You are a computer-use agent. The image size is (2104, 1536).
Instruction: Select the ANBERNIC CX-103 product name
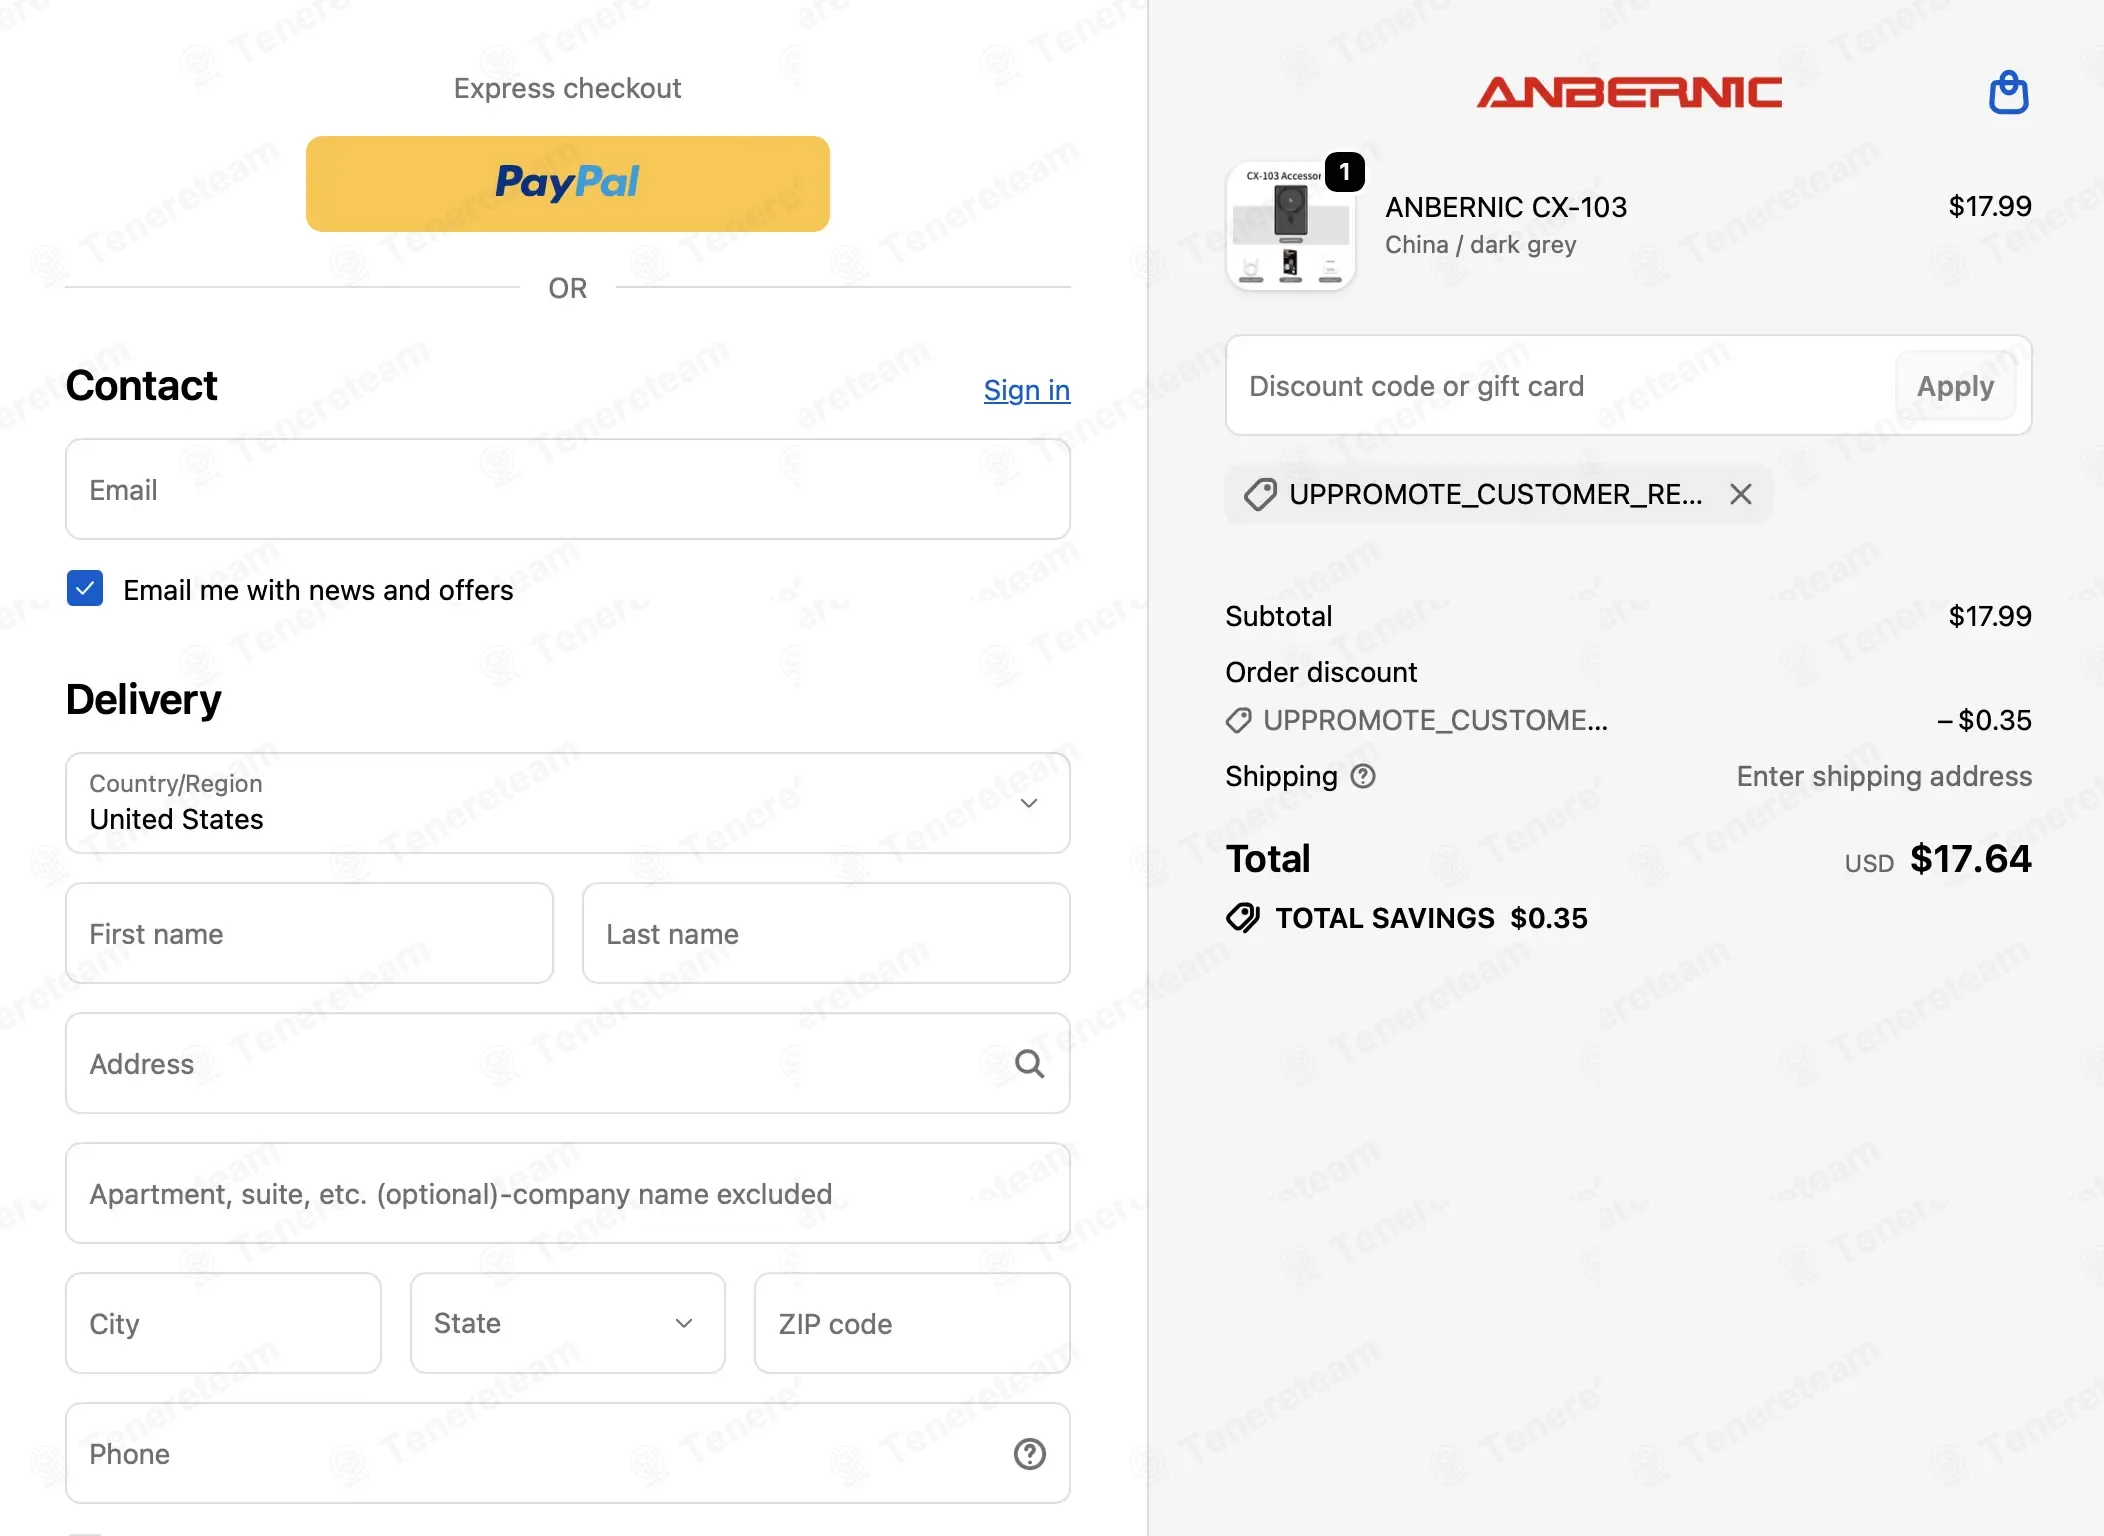(1506, 207)
